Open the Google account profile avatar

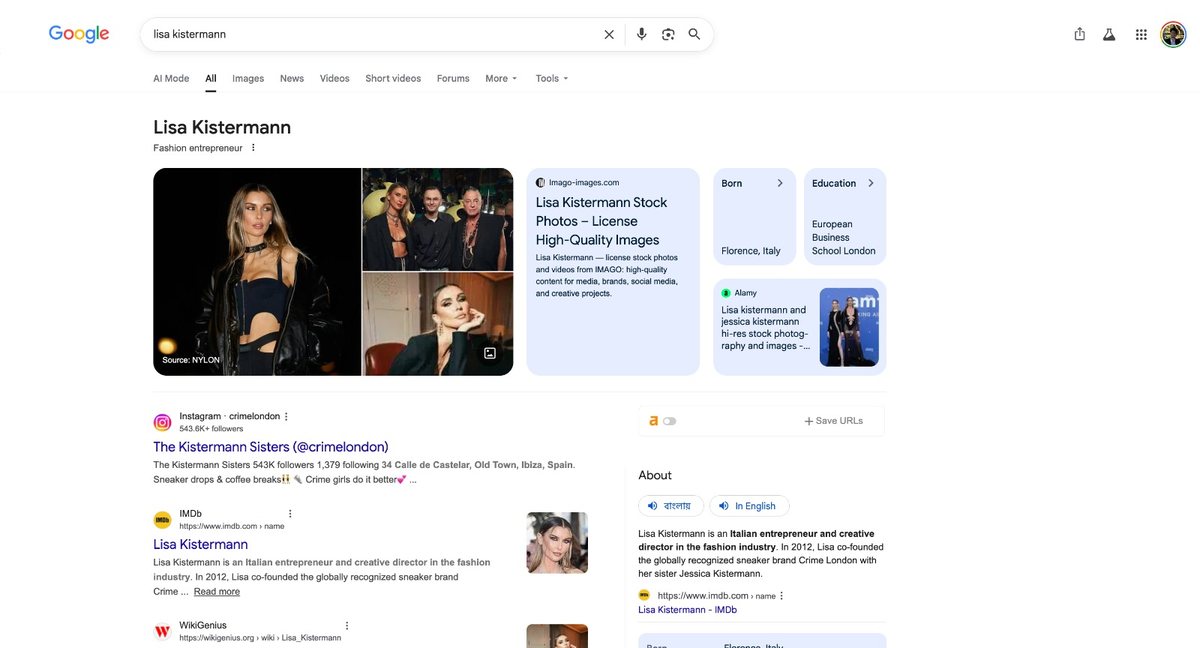point(1173,34)
